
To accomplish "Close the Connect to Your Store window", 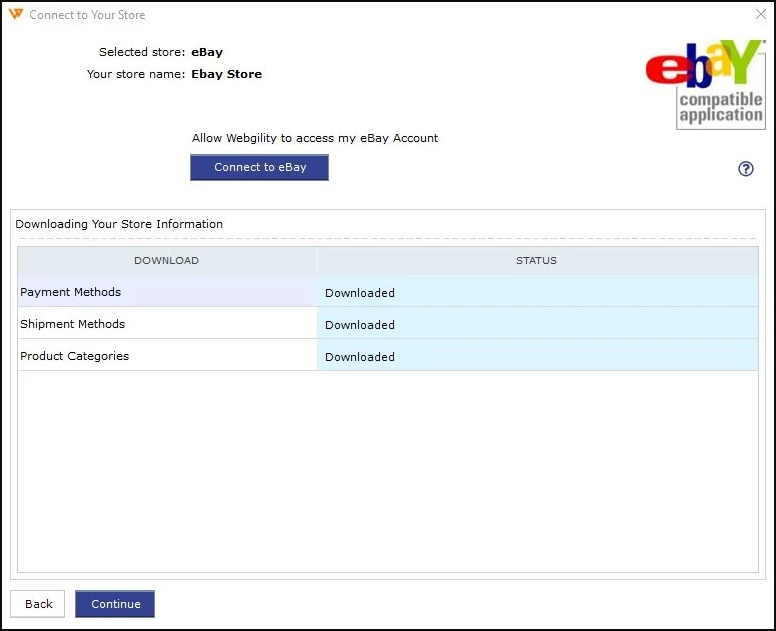I will pyautogui.click(x=760, y=15).
